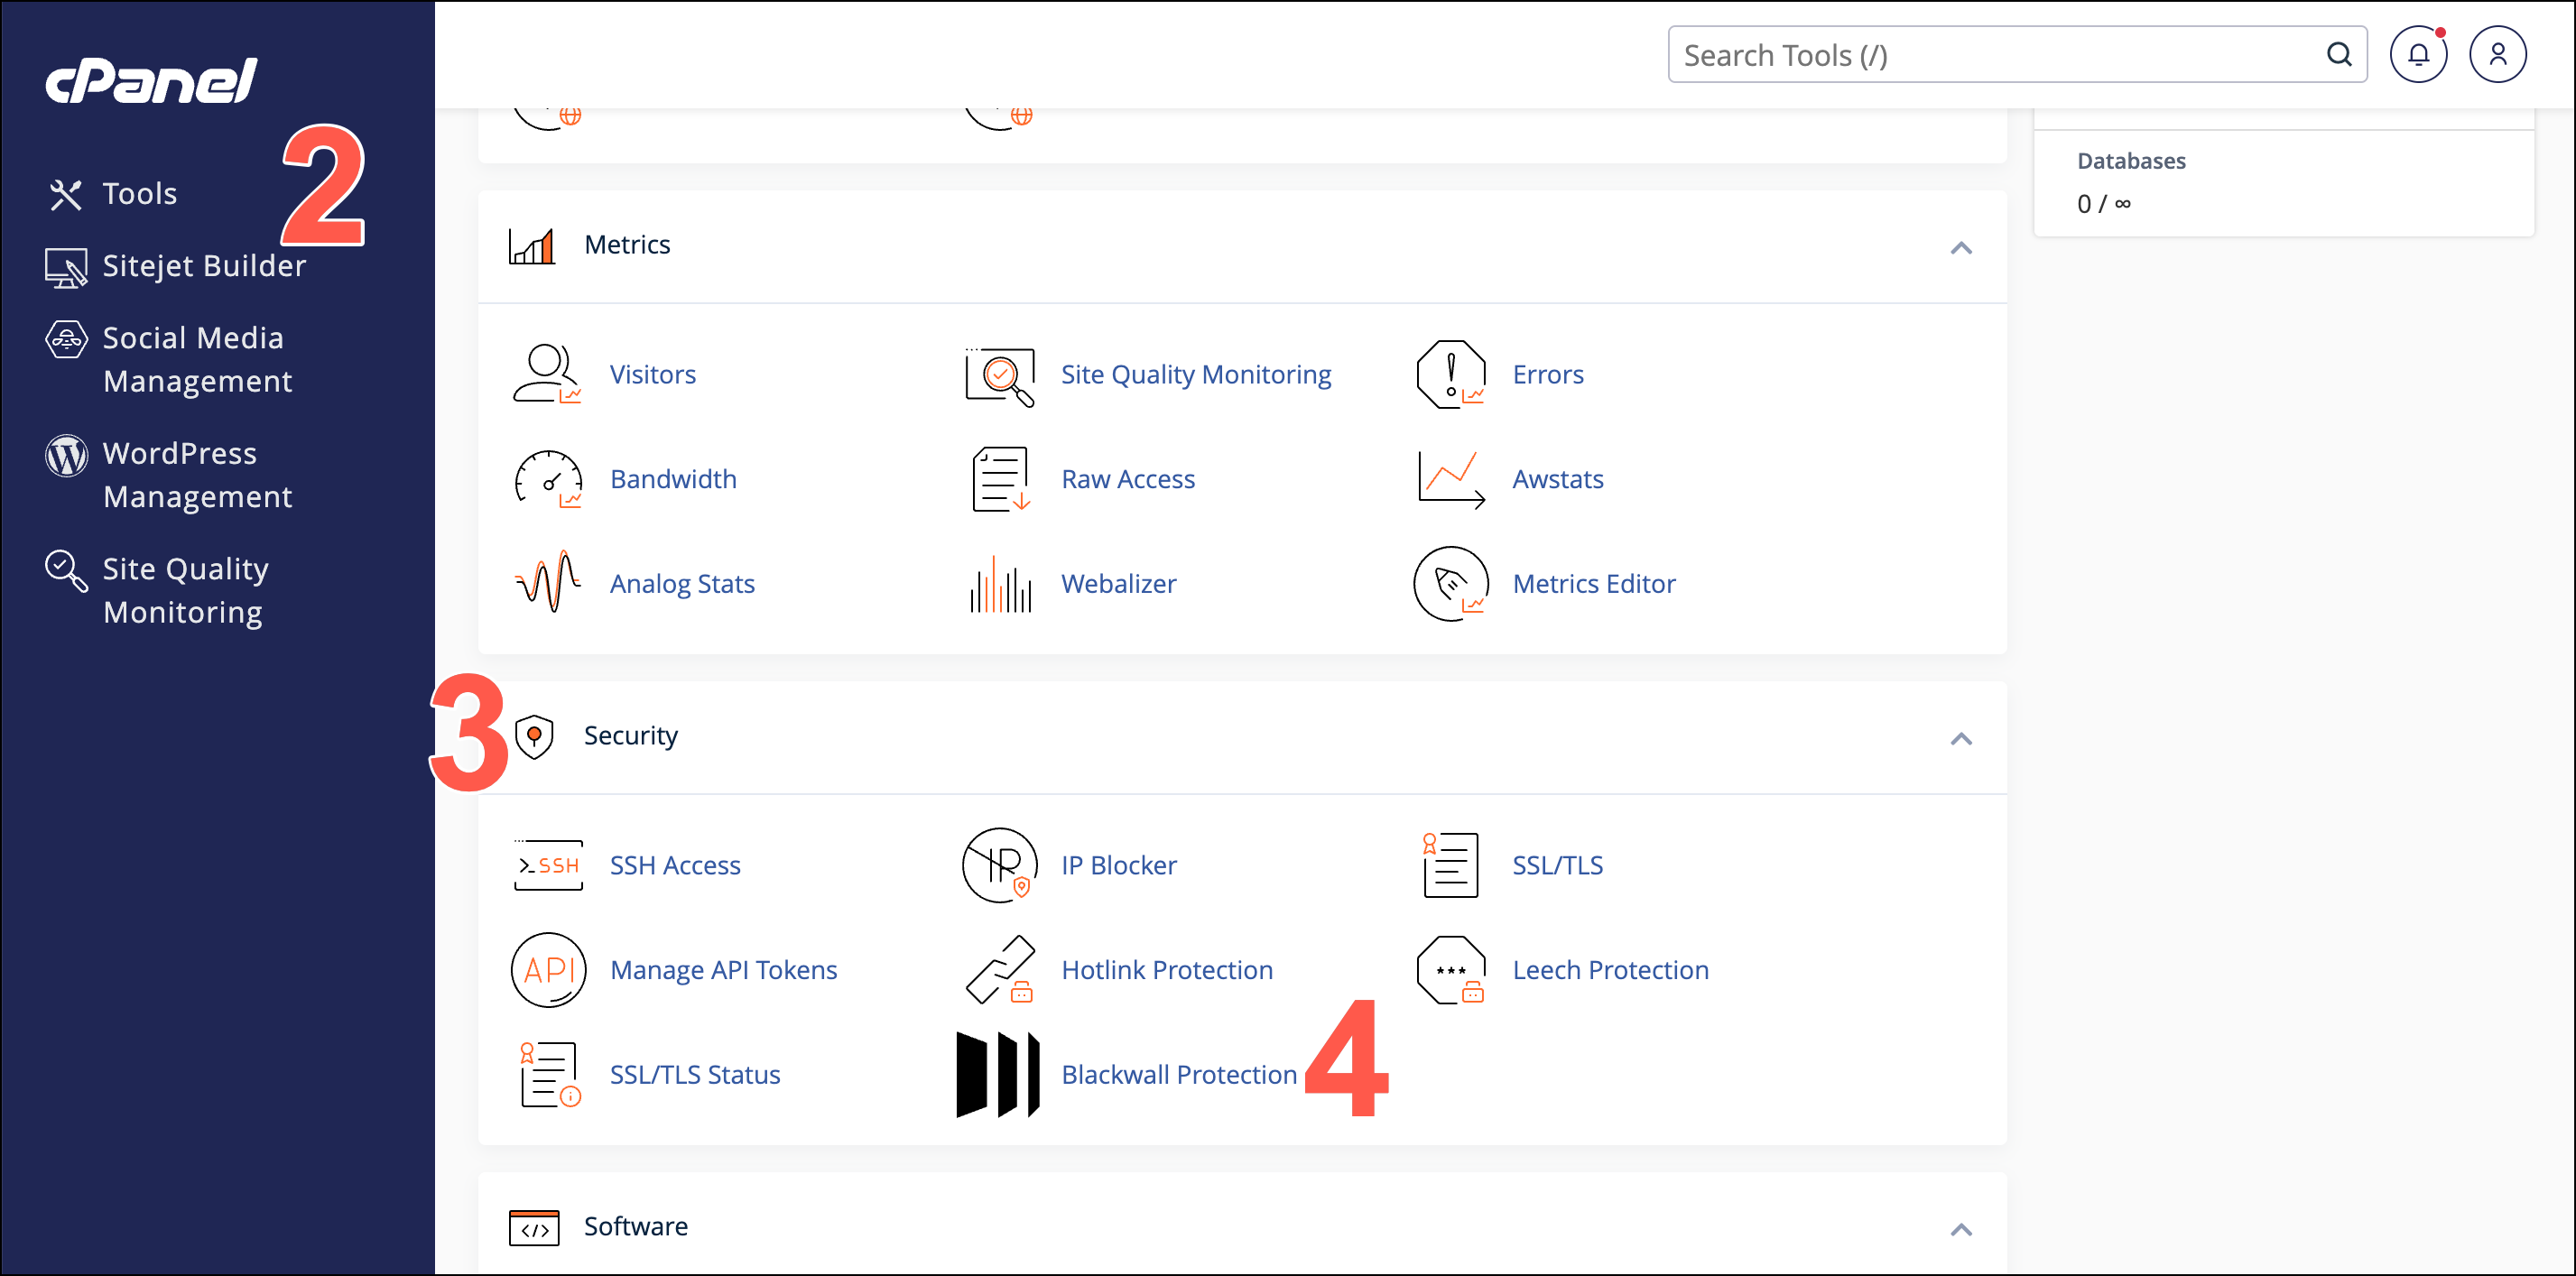The width and height of the screenshot is (2576, 1276).
Task: Open the Bandwidth link
Action: 673,479
